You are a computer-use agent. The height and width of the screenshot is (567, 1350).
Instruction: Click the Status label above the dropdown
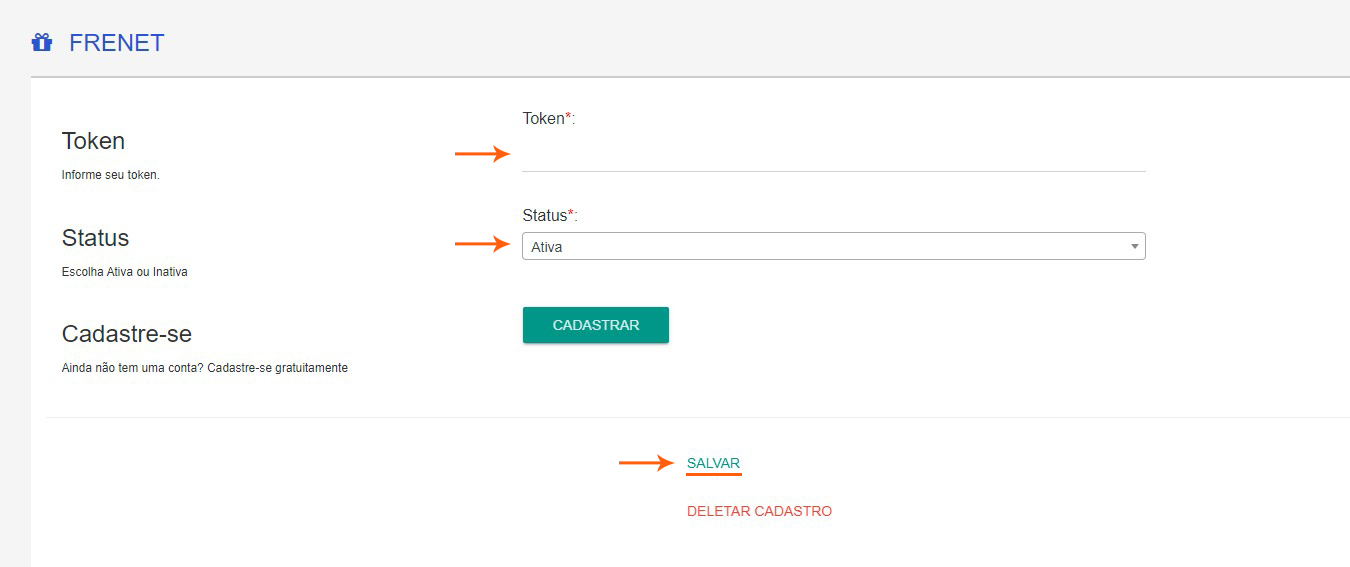544,215
